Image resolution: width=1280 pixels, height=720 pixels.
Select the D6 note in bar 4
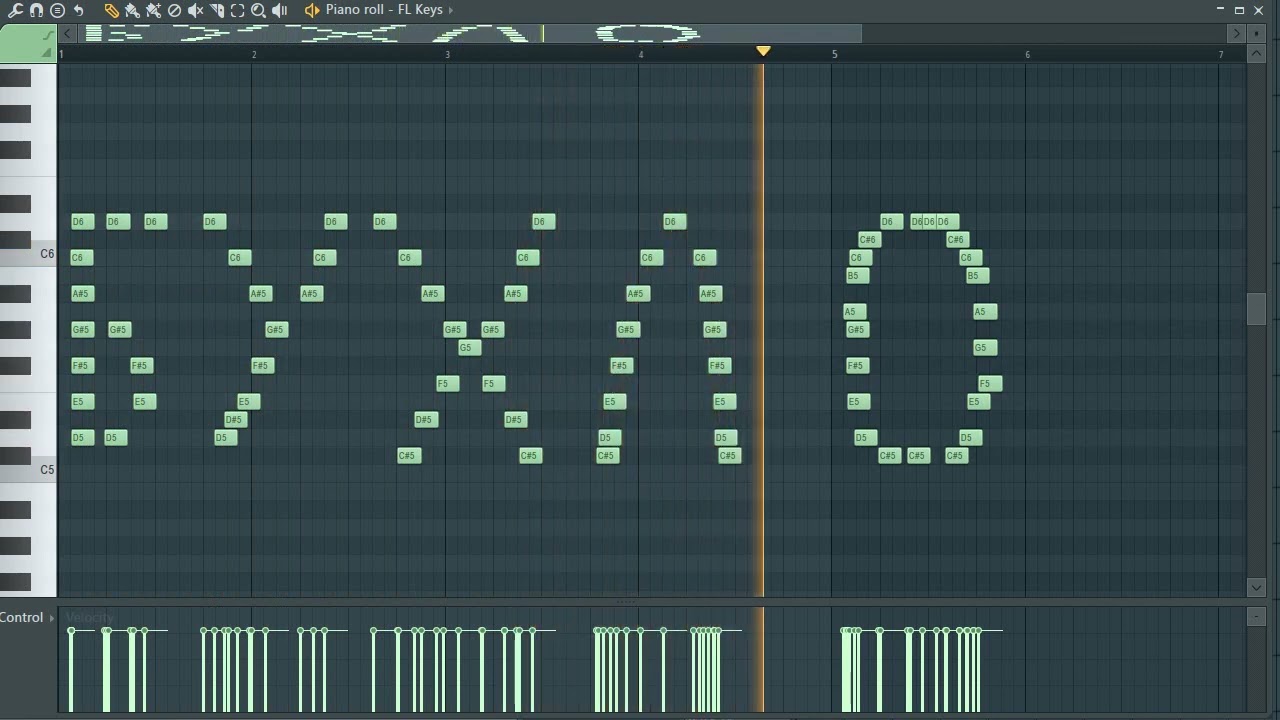click(x=675, y=221)
